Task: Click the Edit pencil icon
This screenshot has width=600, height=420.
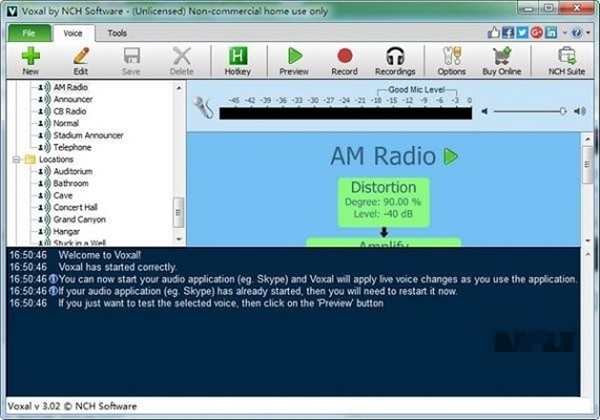Action: click(x=81, y=60)
